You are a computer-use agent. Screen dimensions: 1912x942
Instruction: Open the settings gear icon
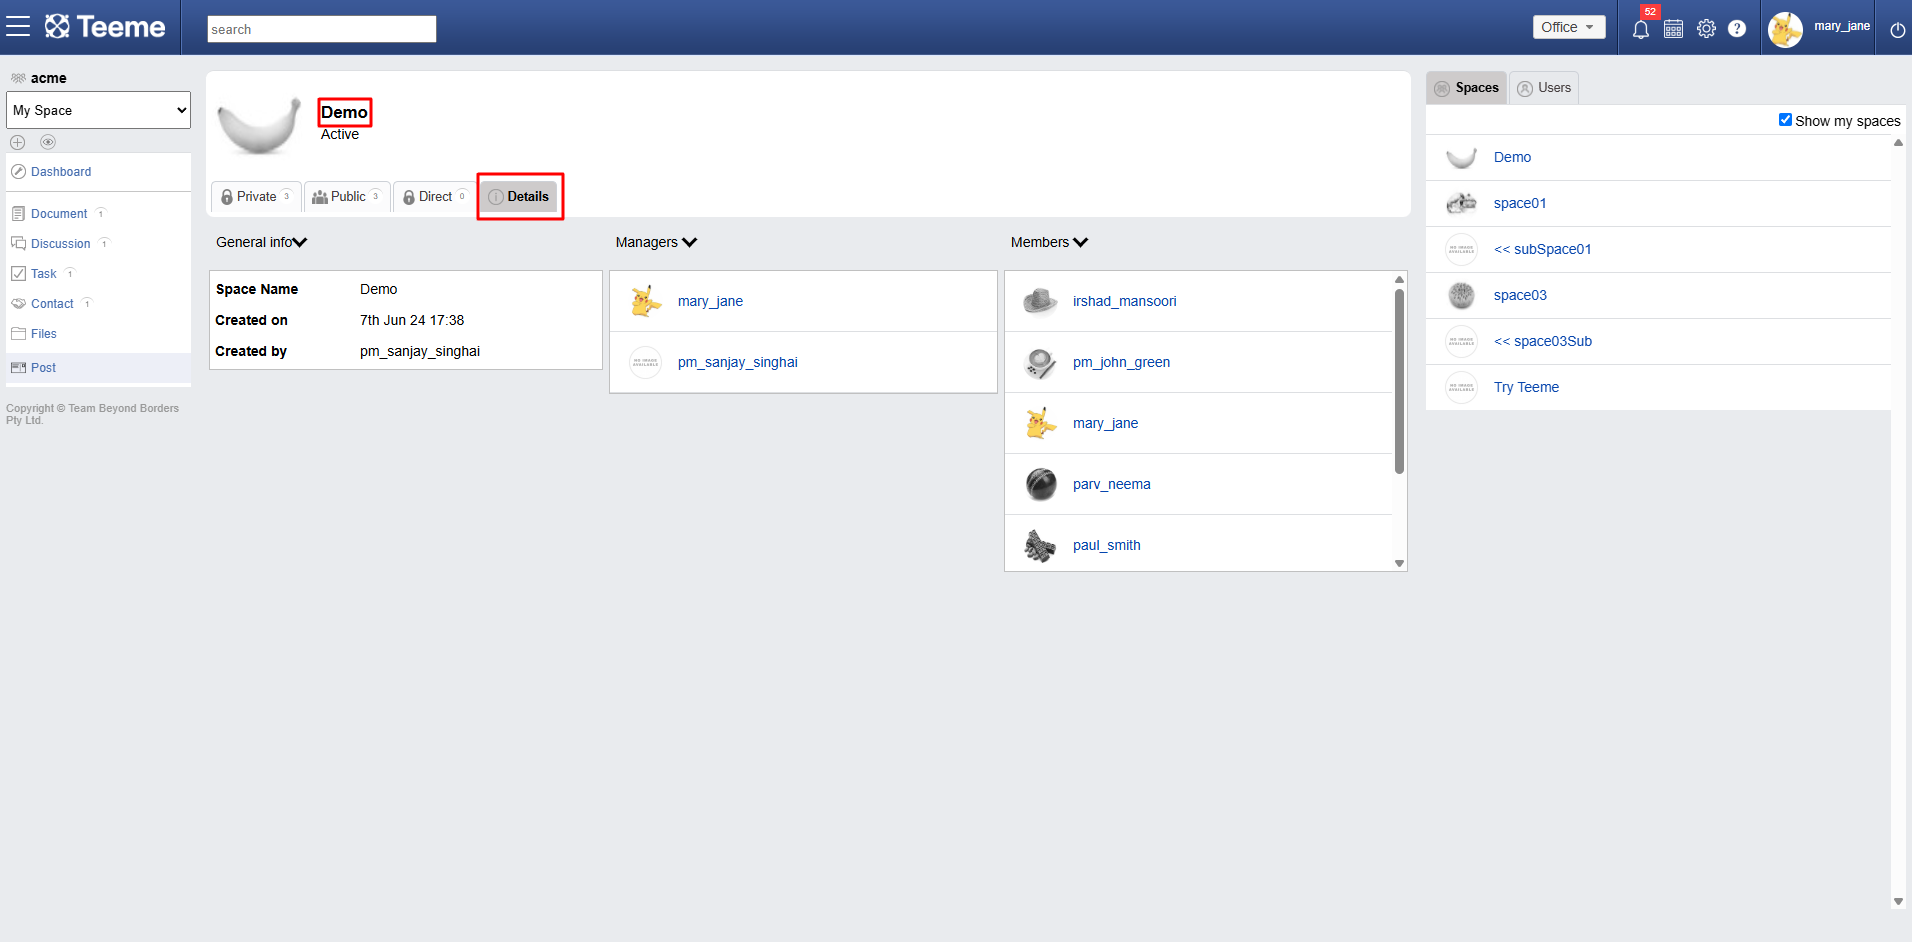point(1706,29)
